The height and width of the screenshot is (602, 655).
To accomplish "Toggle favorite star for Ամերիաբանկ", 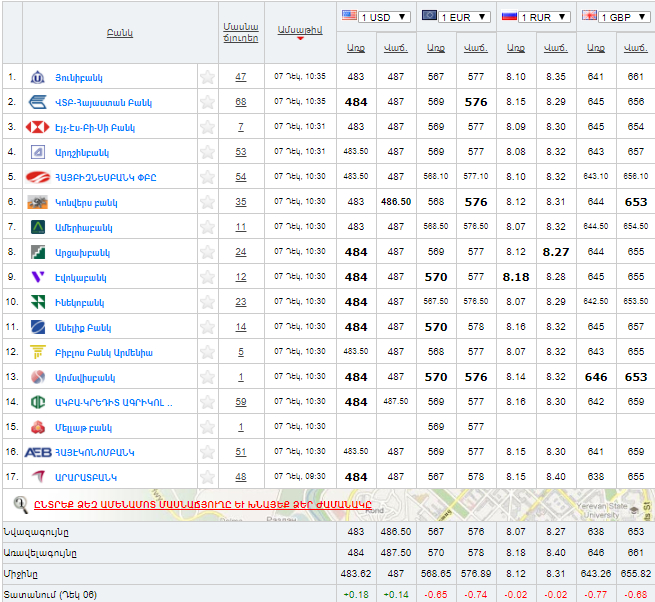I will (x=207, y=227).
